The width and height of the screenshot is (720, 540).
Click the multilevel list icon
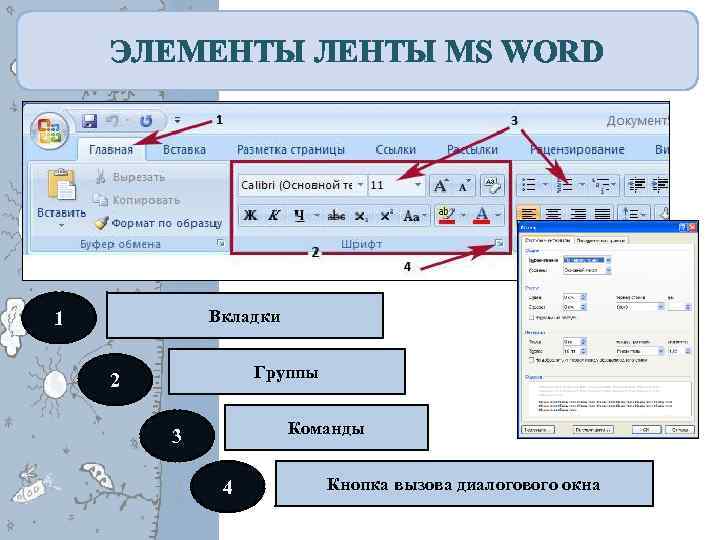(x=602, y=185)
